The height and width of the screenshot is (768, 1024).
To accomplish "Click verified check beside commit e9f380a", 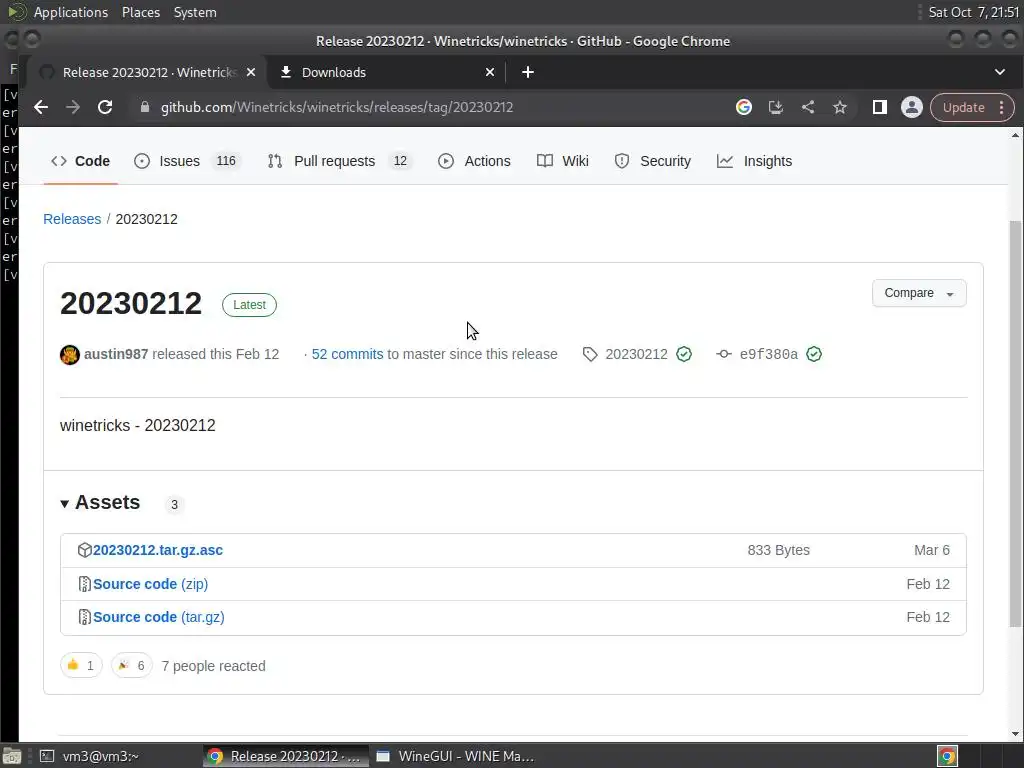I will pos(814,355).
